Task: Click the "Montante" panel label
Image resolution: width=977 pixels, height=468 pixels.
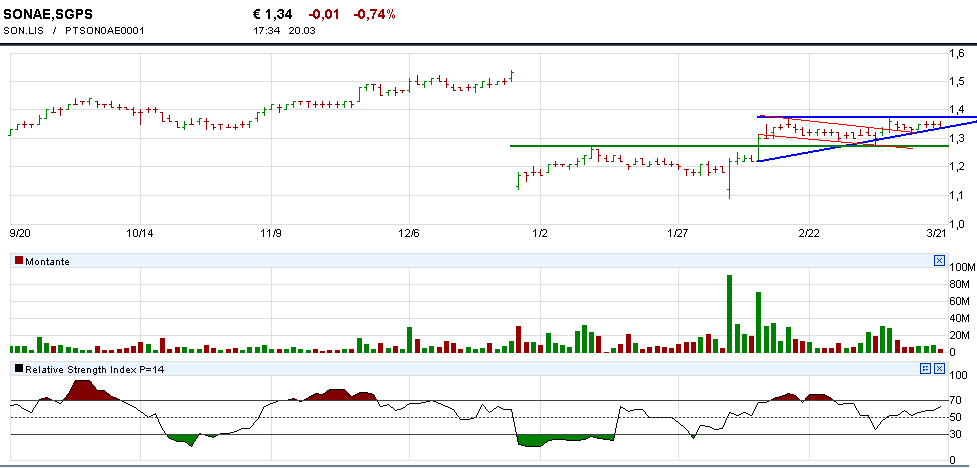Action: pyautogui.click(x=47, y=262)
